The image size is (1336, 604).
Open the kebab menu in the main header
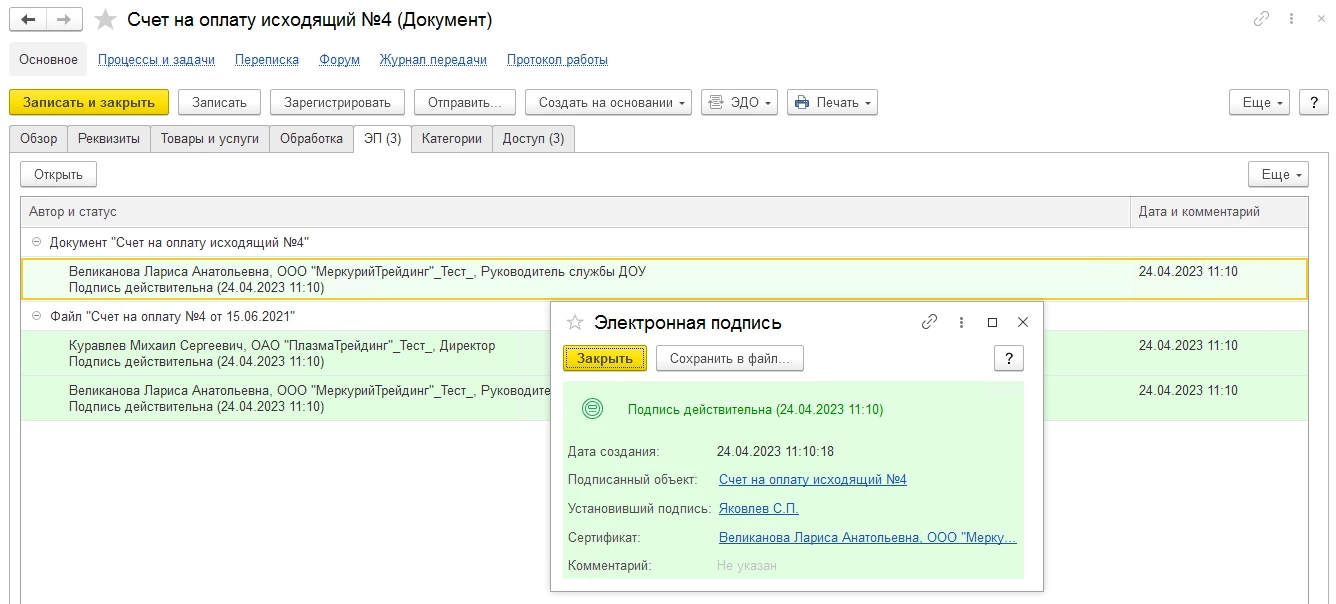(1293, 19)
